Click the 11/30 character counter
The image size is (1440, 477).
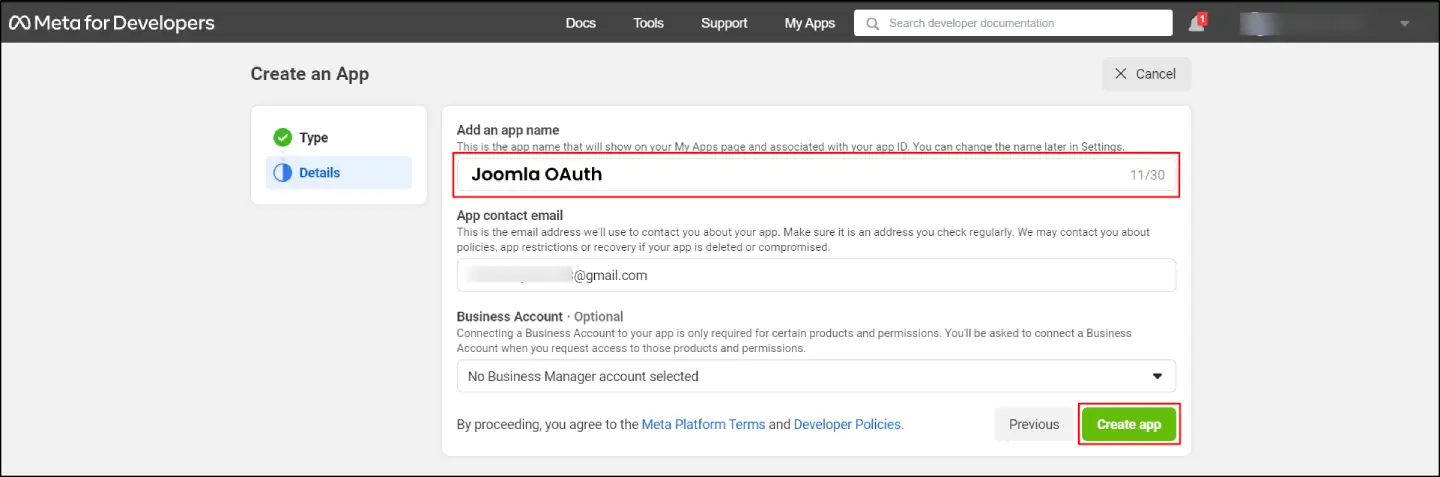click(x=1145, y=175)
